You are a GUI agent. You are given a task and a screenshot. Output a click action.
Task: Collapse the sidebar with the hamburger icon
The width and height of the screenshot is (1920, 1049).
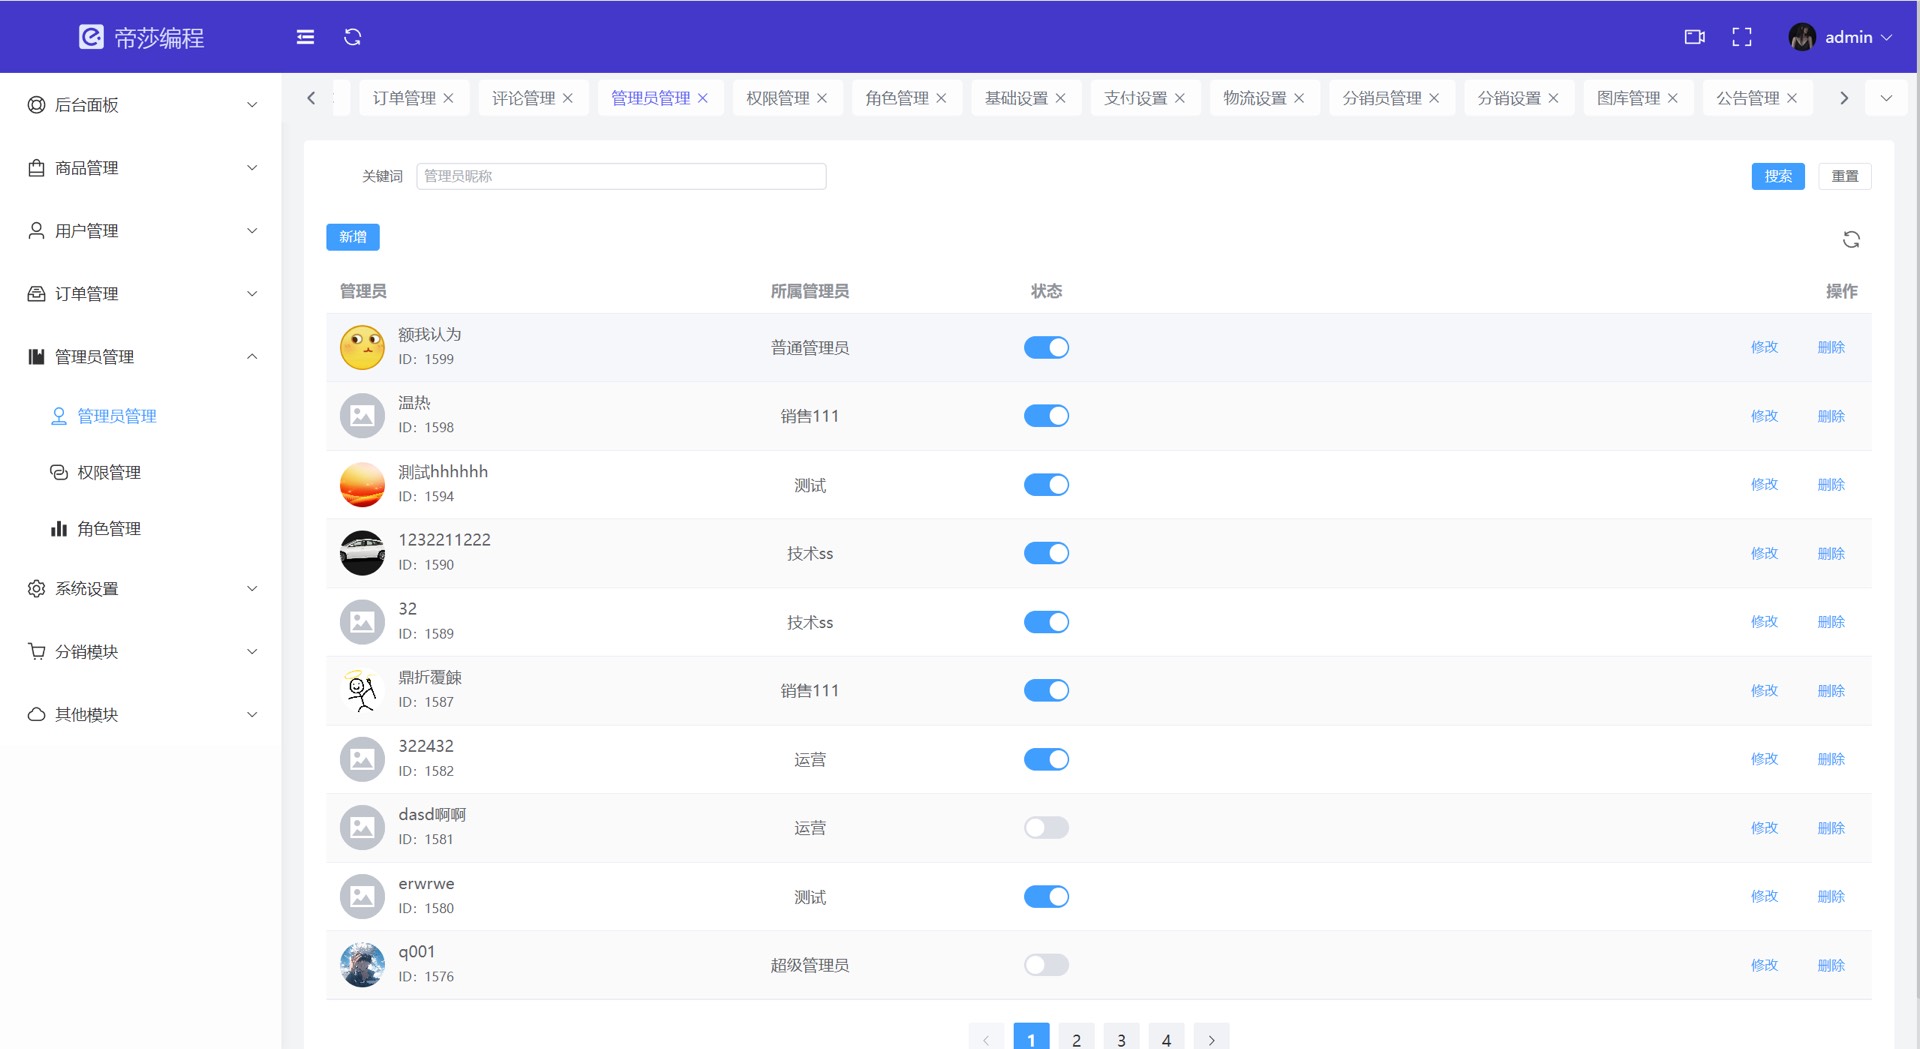coord(305,37)
